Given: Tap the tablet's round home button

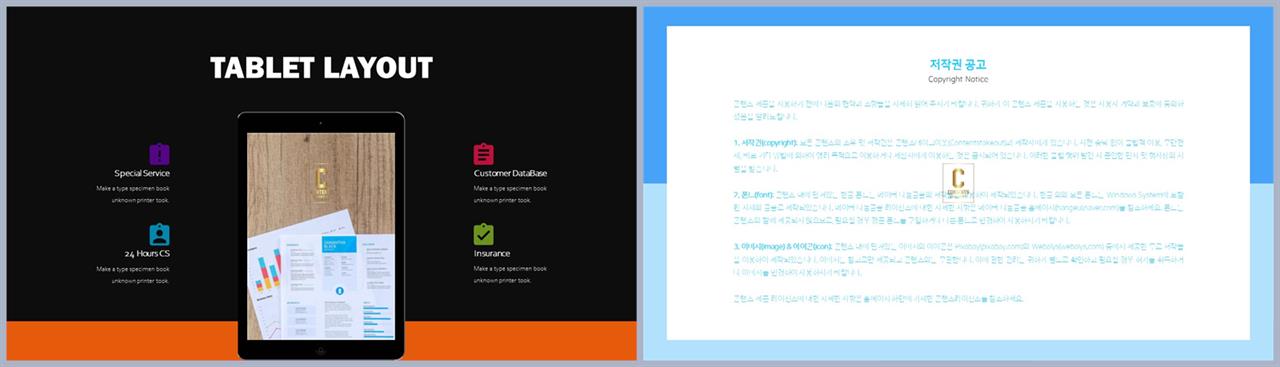Looking at the screenshot, I should tap(321, 350).
